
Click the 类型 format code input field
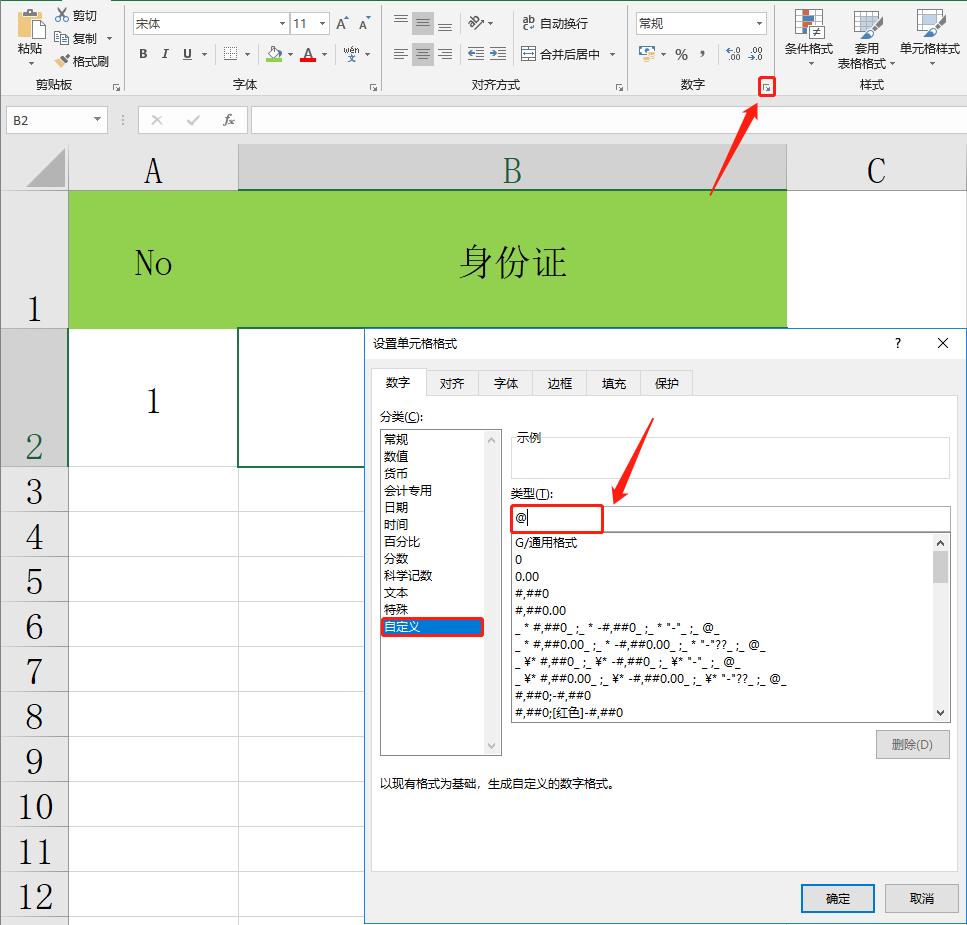pyautogui.click(x=730, y=518)
